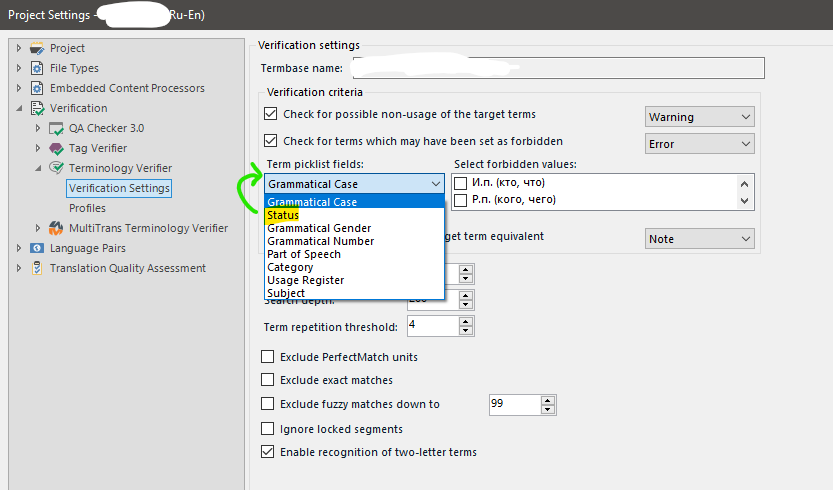Viewport: 833px width, 490px height.
Task: Enable Ignore locked segments
Action: [x=267, y=428]
